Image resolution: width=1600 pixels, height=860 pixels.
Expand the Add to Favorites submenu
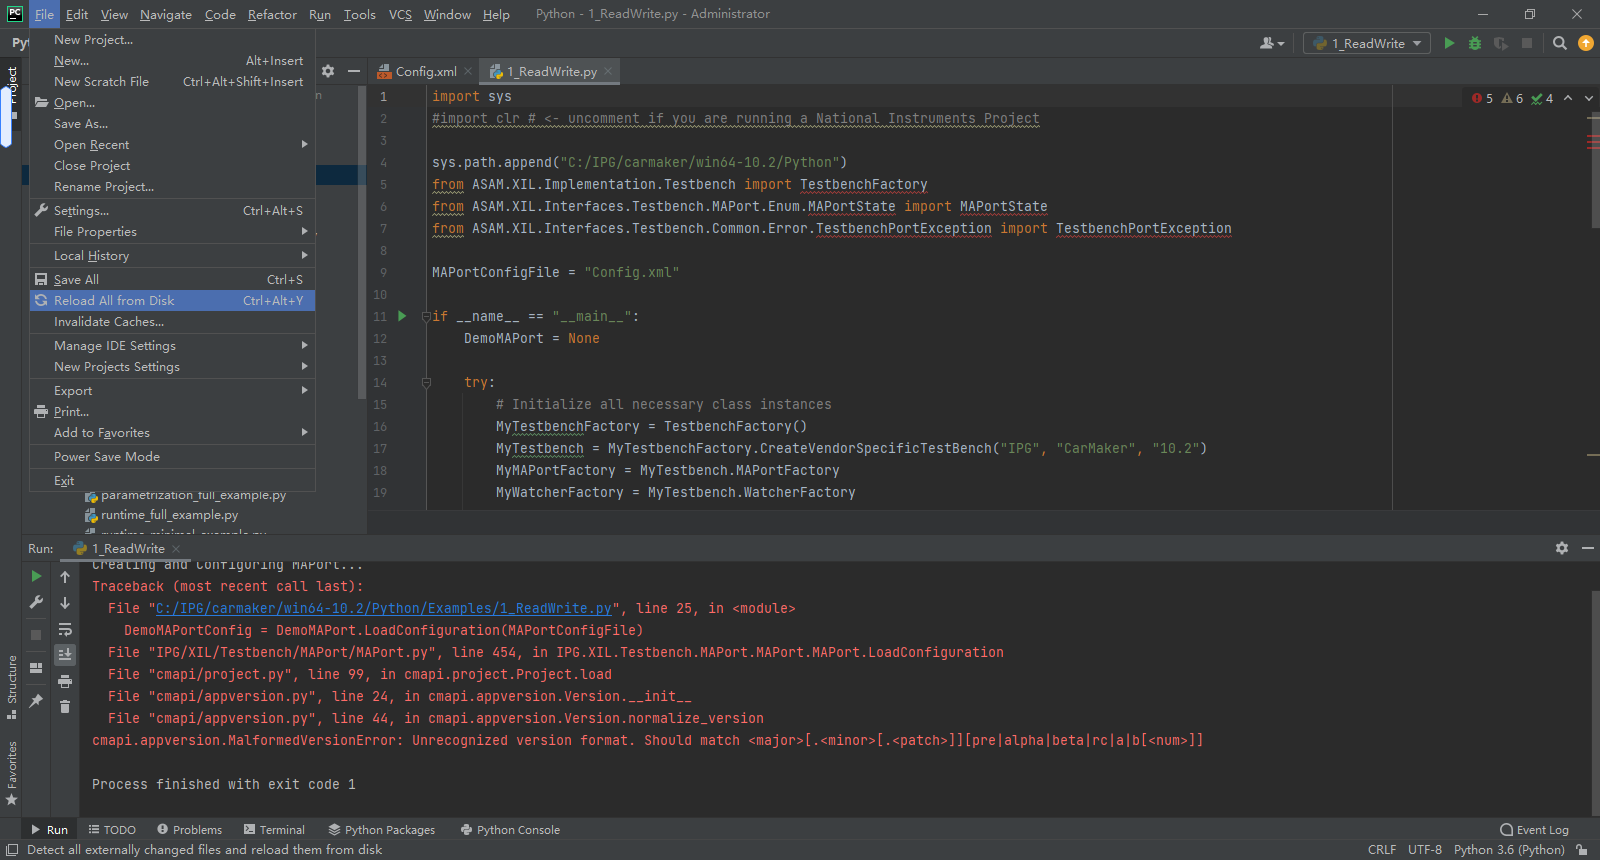point(172,433)
